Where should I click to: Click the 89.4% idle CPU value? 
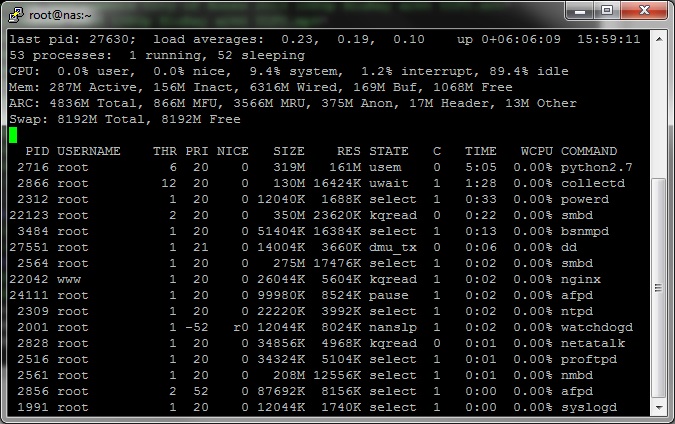click(x=529, y=71)
